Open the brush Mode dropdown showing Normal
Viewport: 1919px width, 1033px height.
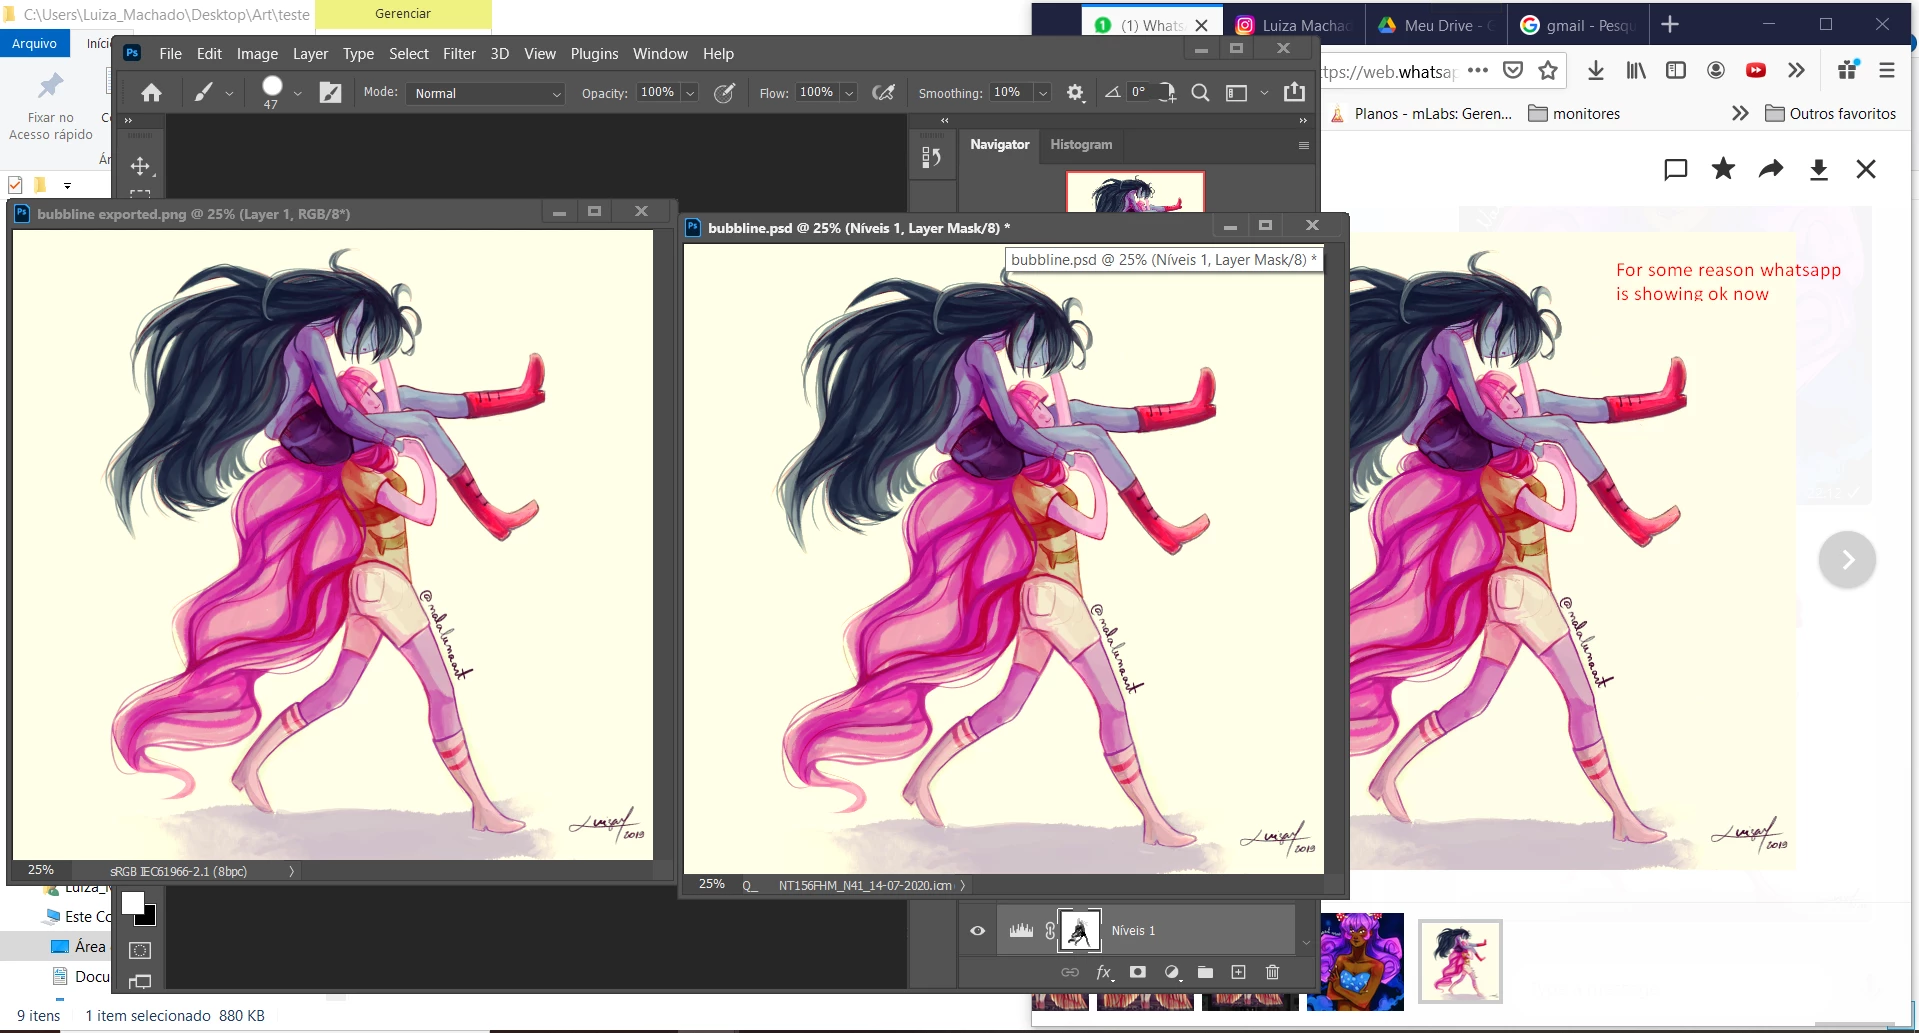click(487, 93)
